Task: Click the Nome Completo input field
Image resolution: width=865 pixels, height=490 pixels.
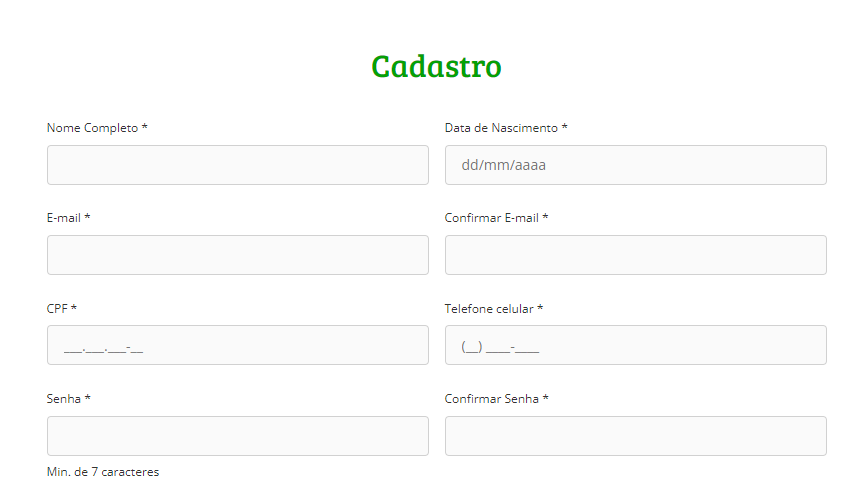Action: point(237,165)
